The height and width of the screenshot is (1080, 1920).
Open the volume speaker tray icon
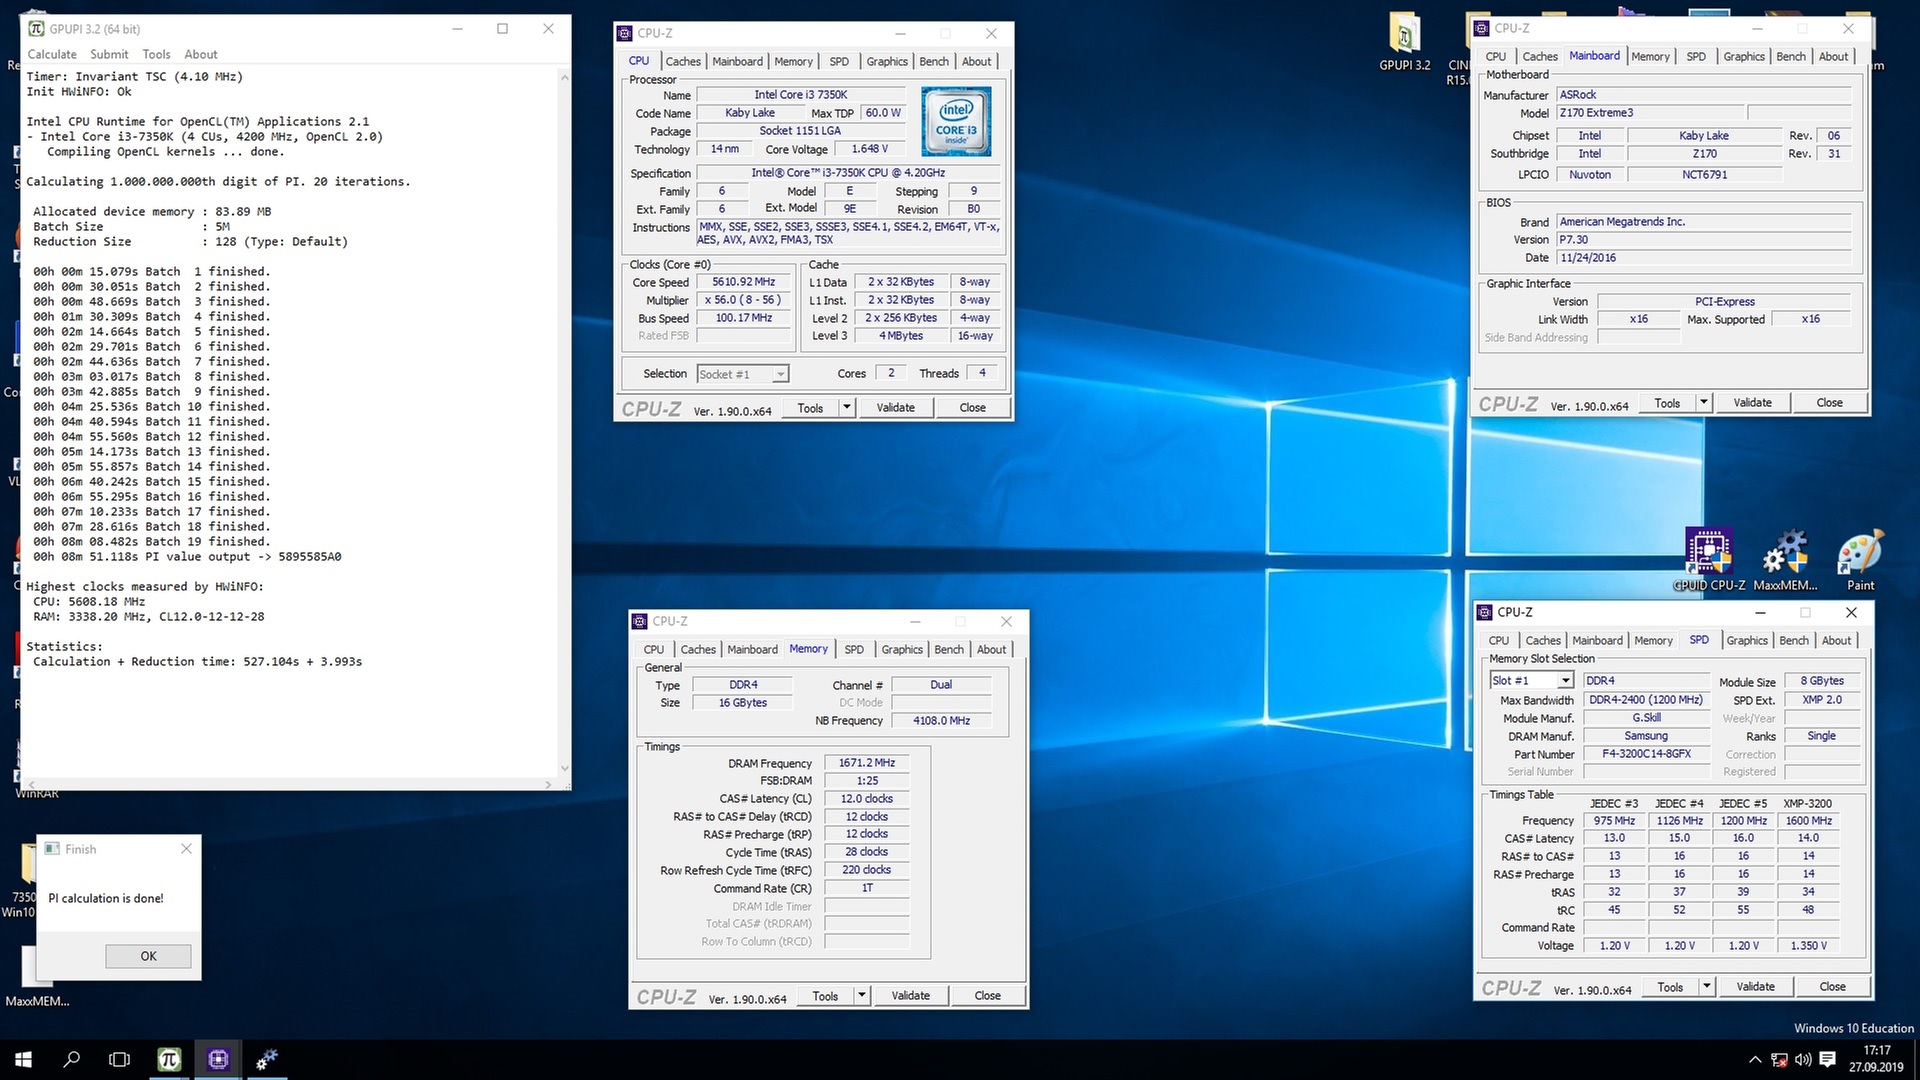(x=1803, y=1060)
